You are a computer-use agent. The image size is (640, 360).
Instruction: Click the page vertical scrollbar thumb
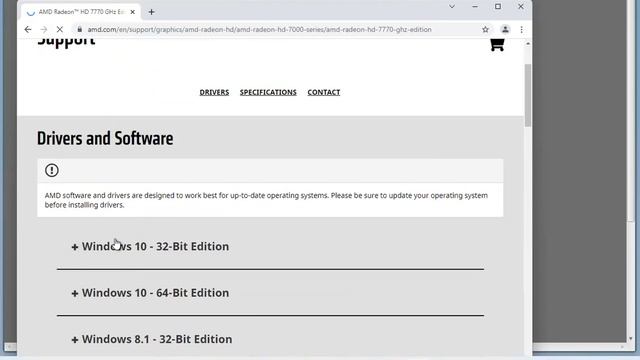pos(528,96)
